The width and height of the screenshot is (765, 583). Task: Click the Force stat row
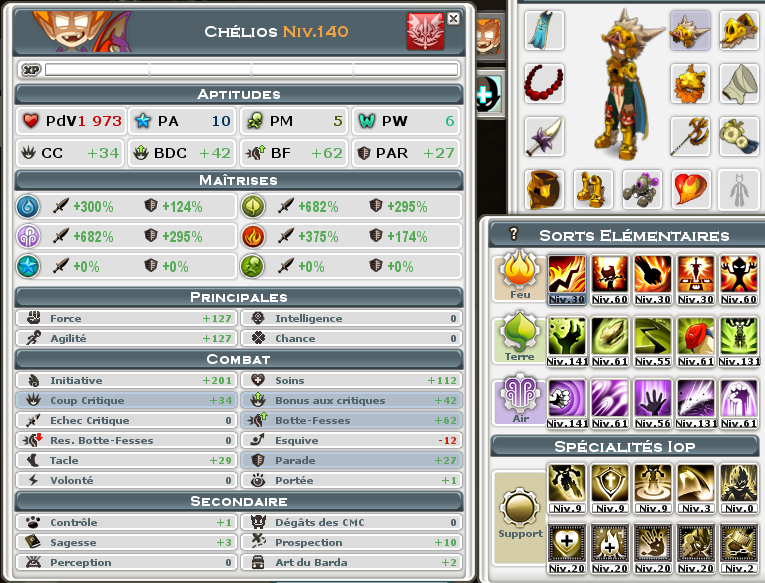click(x=126, y=318)
